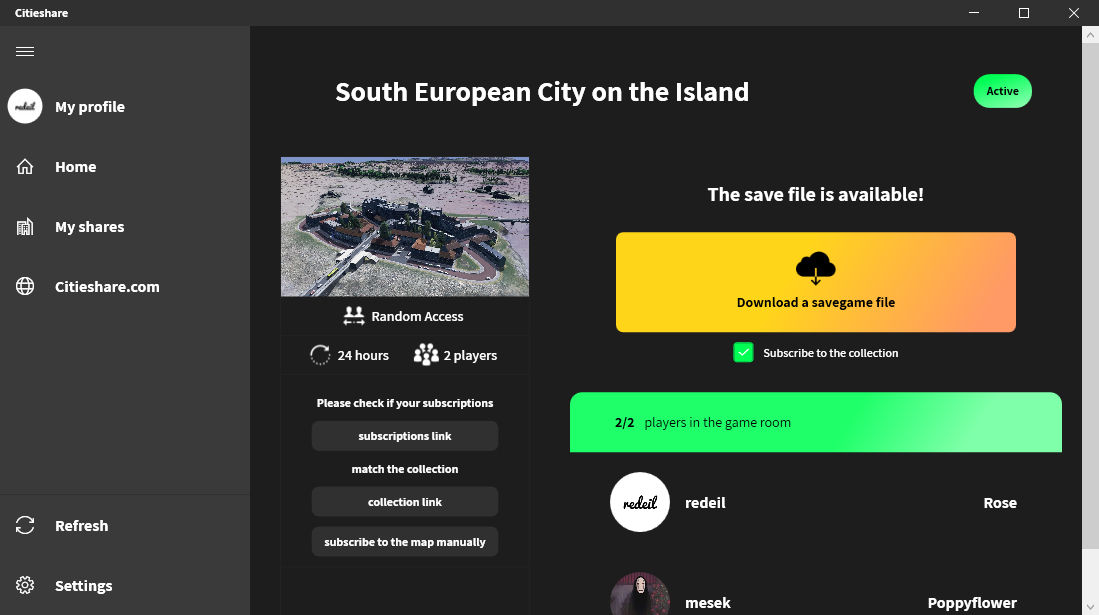Open Citieshare.com from the sidebar

tap(125, 287)
